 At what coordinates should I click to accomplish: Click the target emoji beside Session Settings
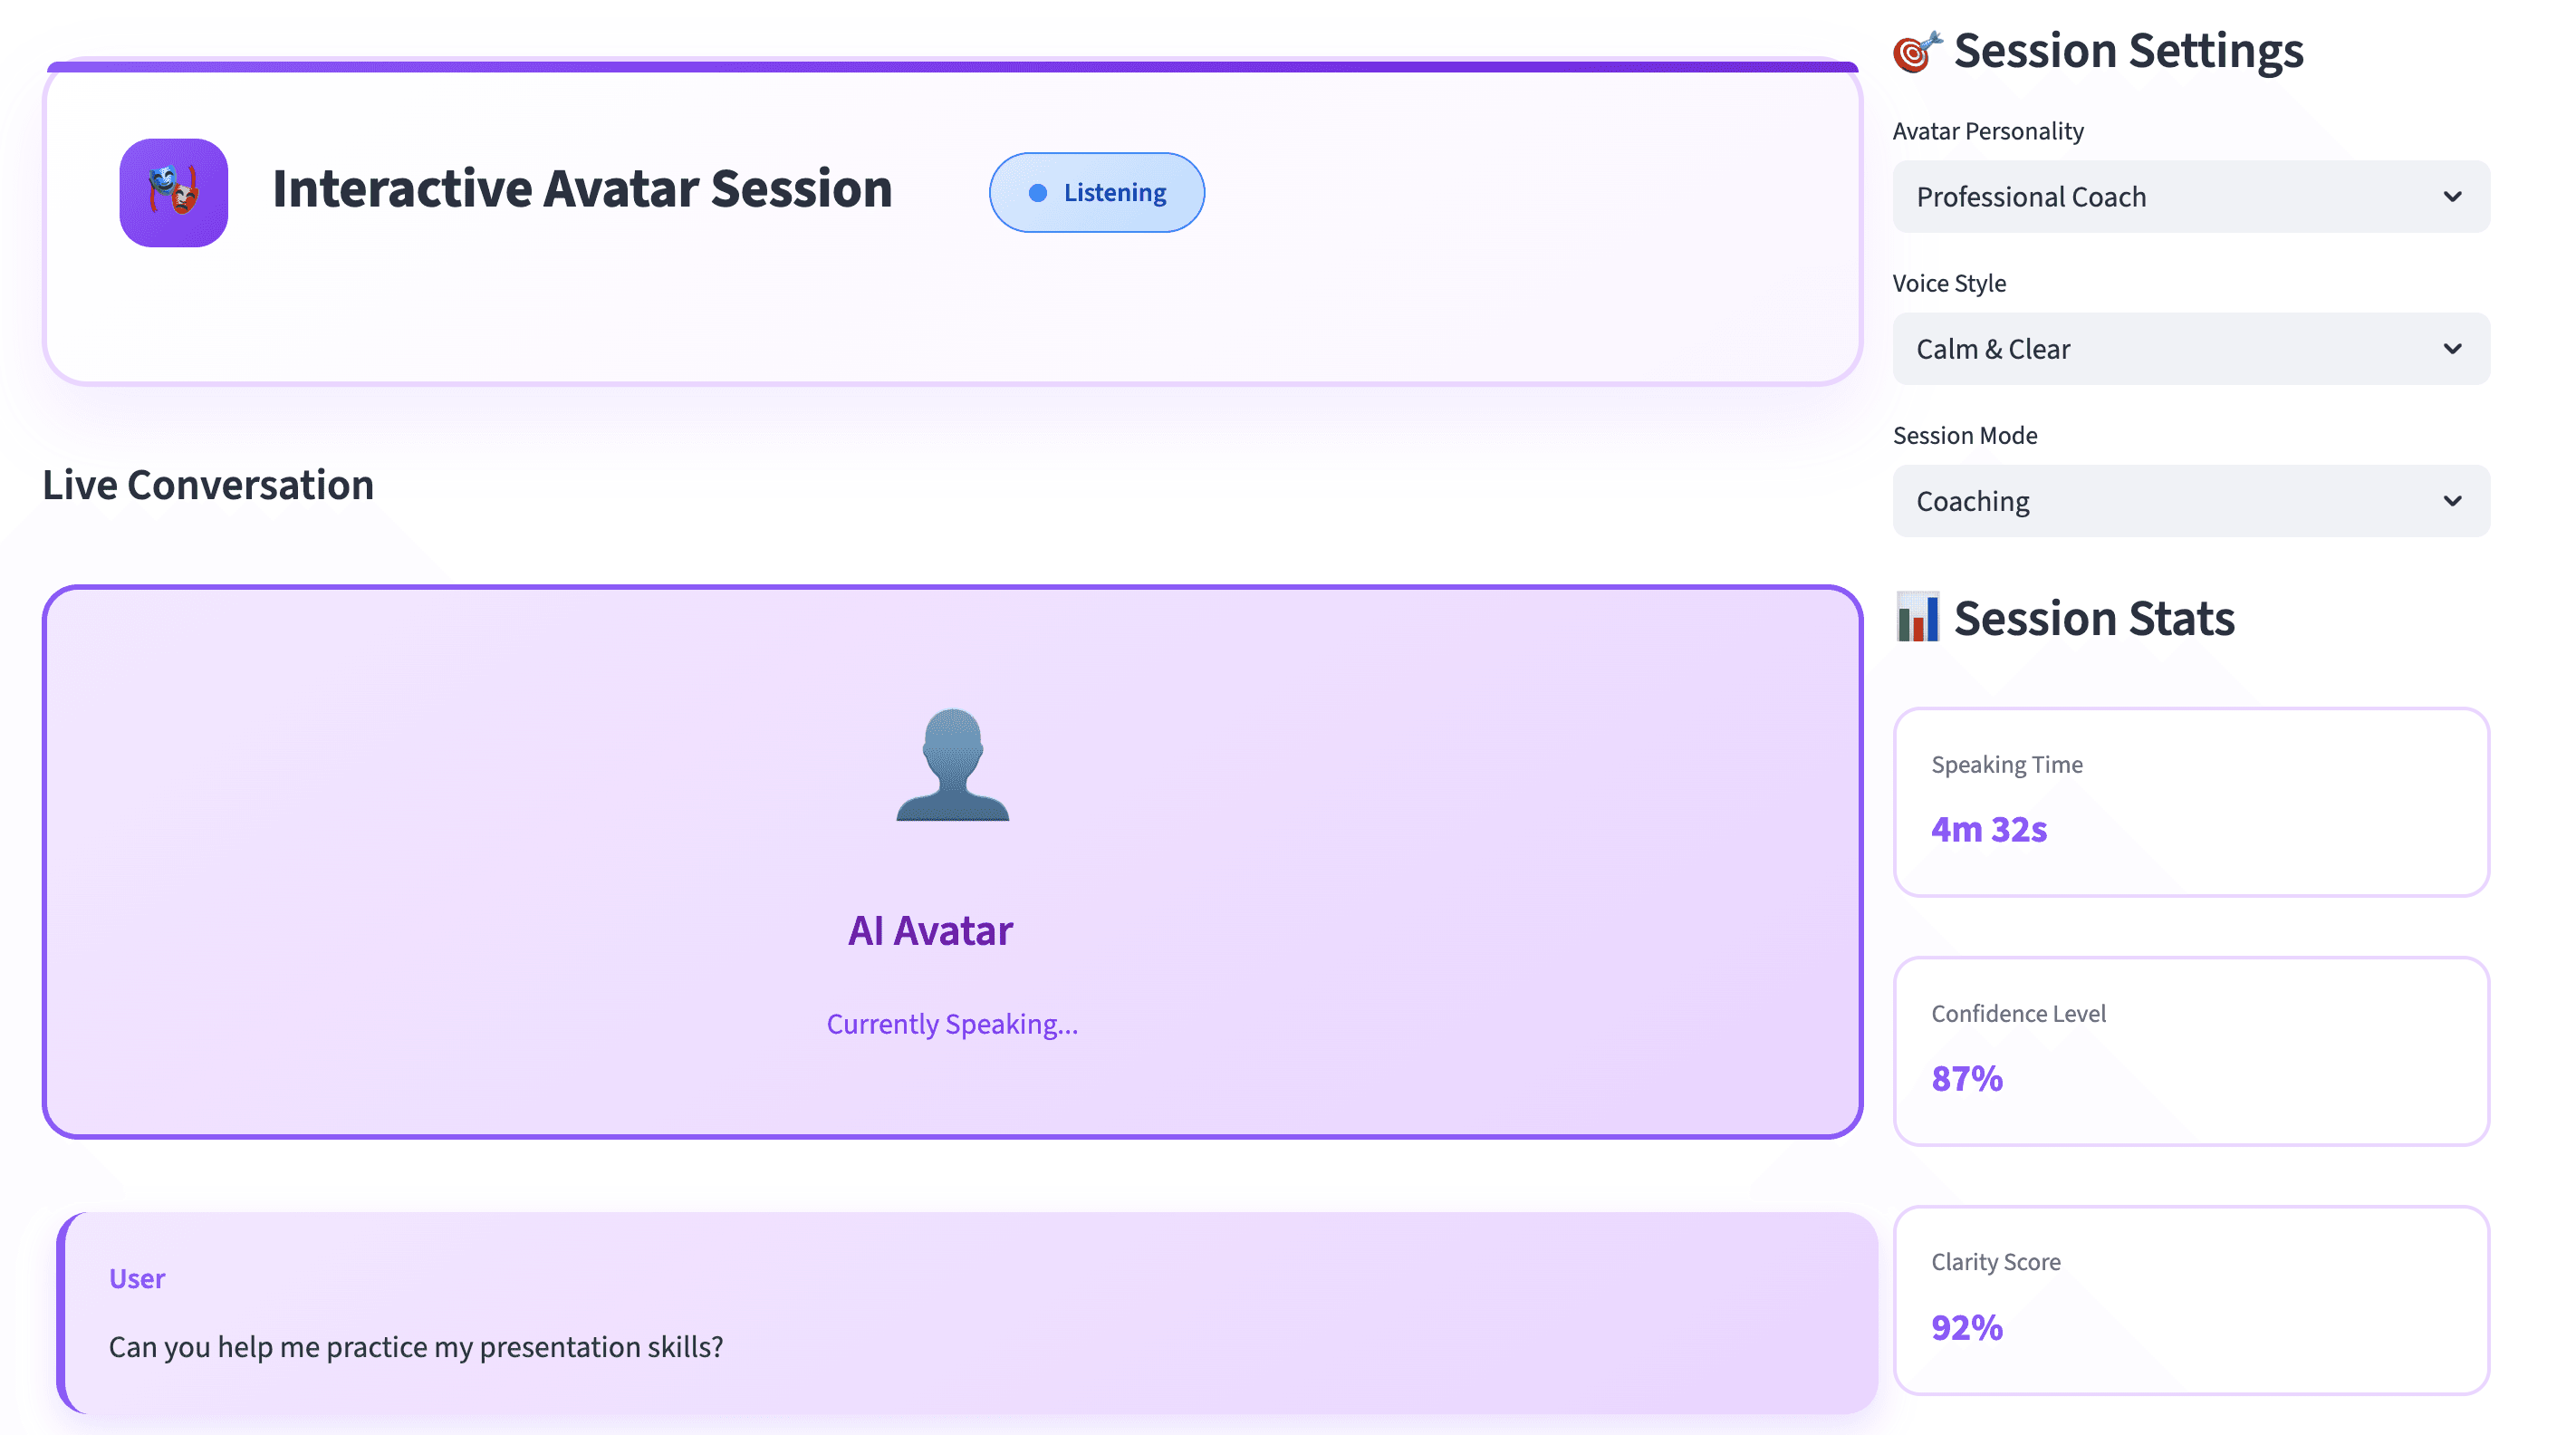pyautogui.click(x=1916, y=52)
